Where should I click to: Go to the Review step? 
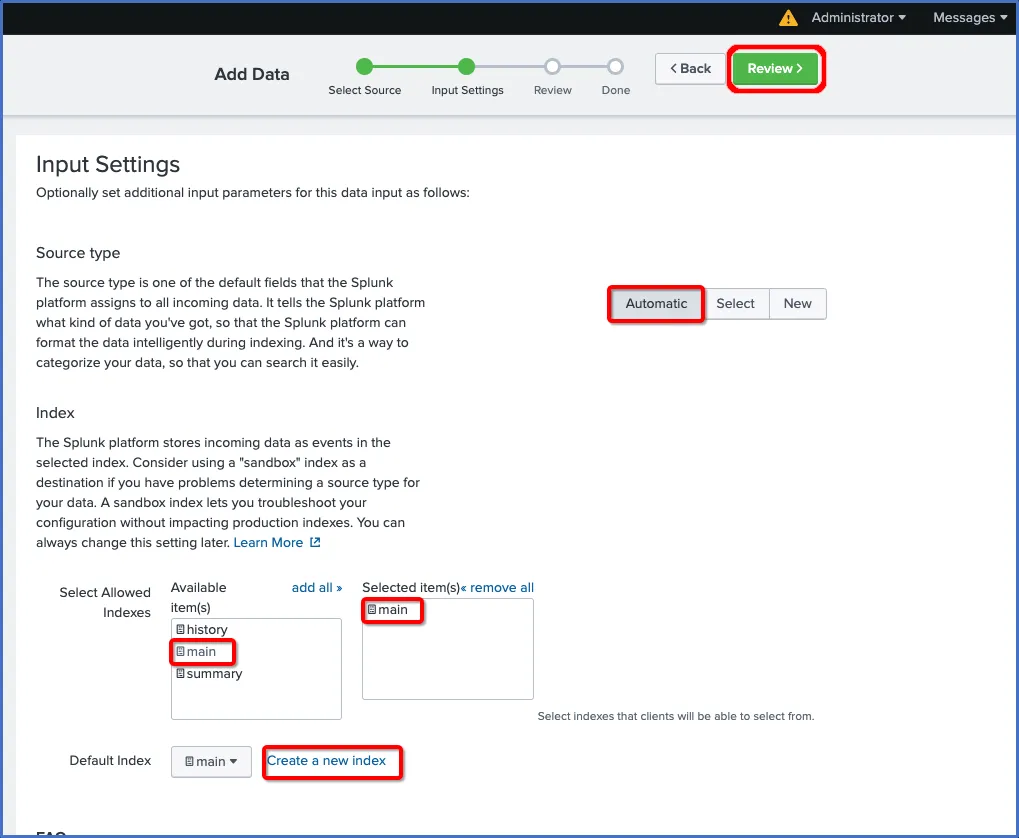pos(775,68)
